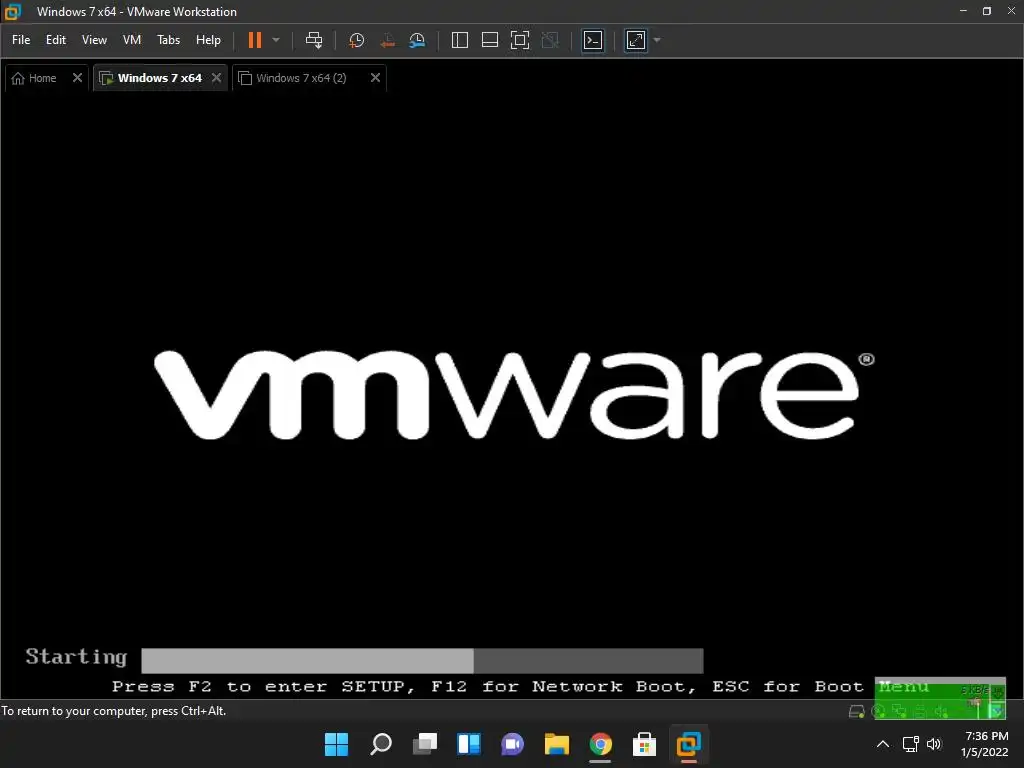Click the sound card status icon
The image size is (1024, 768).
pos(941,711)
